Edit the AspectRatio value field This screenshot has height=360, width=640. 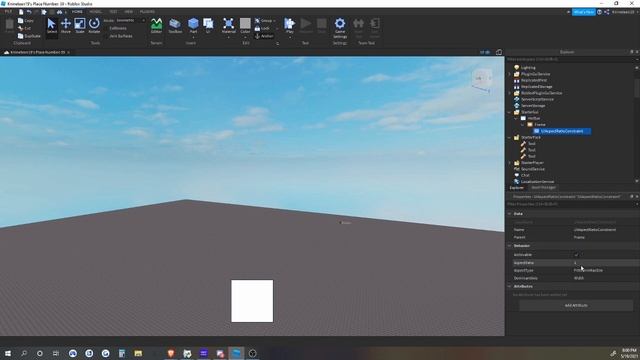[x=605, y=262]
